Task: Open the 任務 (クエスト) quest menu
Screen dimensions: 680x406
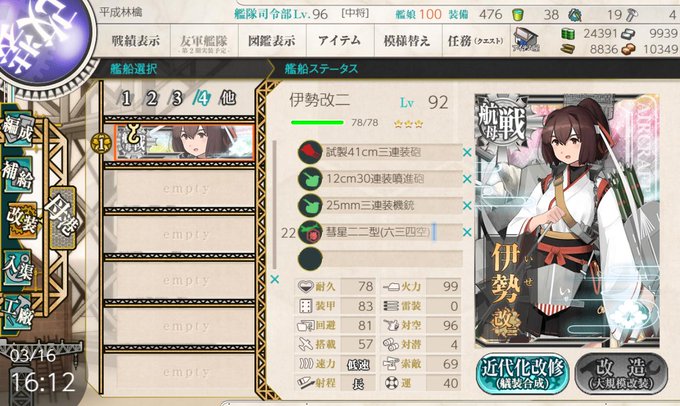Action: 476,41
